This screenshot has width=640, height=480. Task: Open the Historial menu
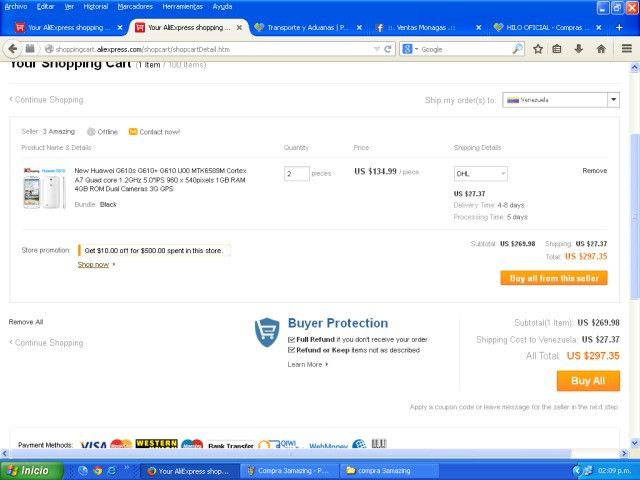point(96,7)
